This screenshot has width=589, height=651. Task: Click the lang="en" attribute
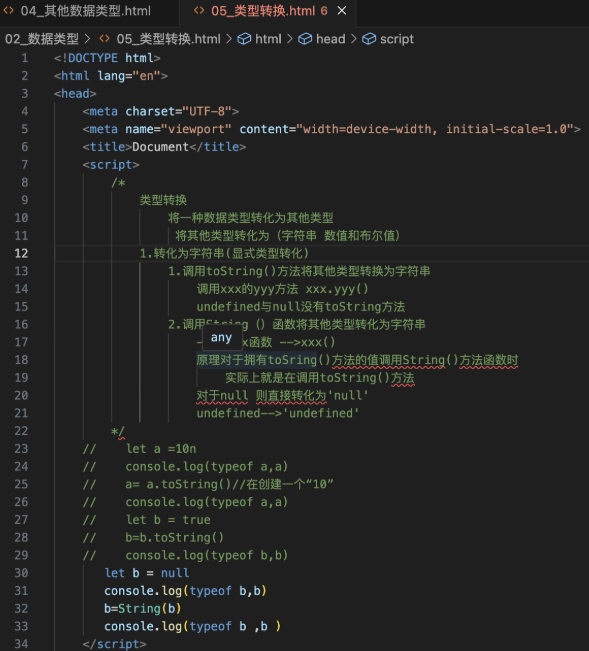(129, 76)
